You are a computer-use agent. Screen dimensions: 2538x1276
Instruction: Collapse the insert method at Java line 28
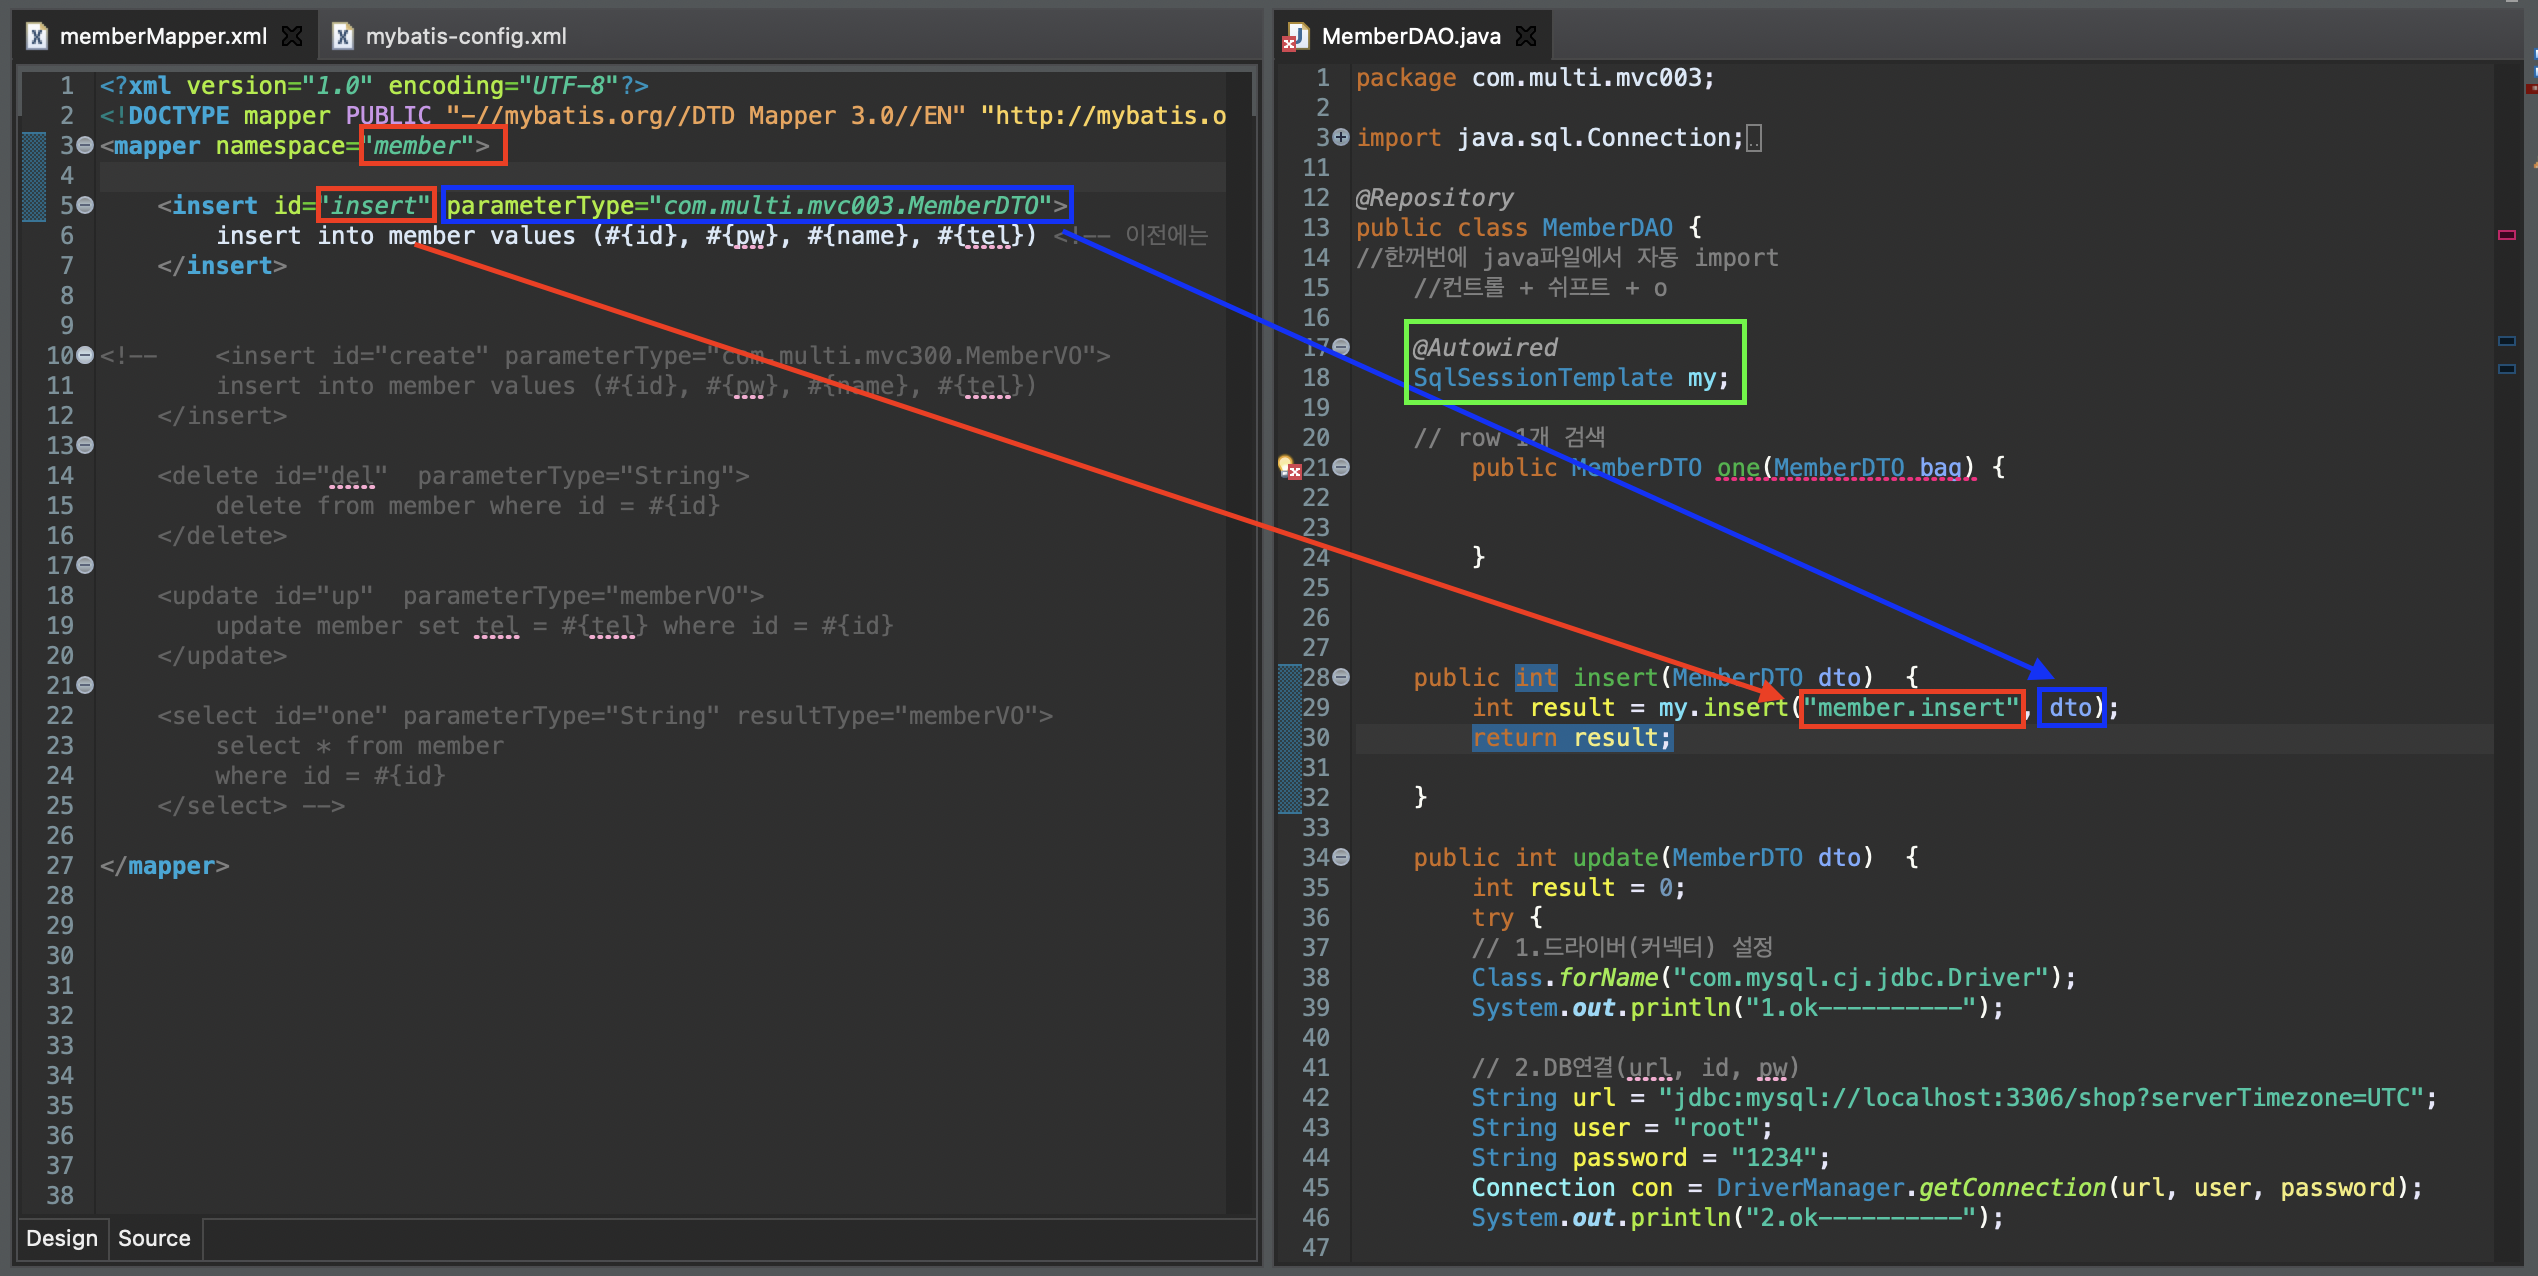(1341, 677)
